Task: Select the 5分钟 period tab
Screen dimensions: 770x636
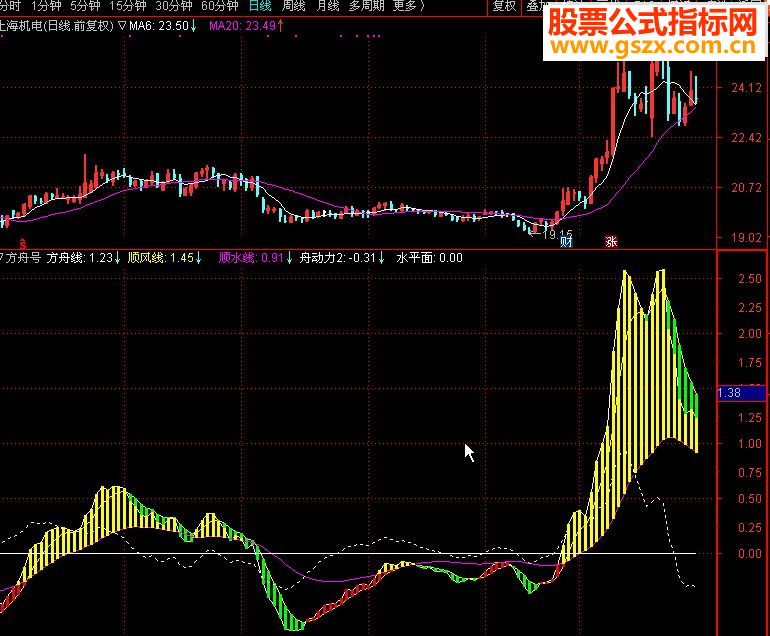Action: pos(85,6)
